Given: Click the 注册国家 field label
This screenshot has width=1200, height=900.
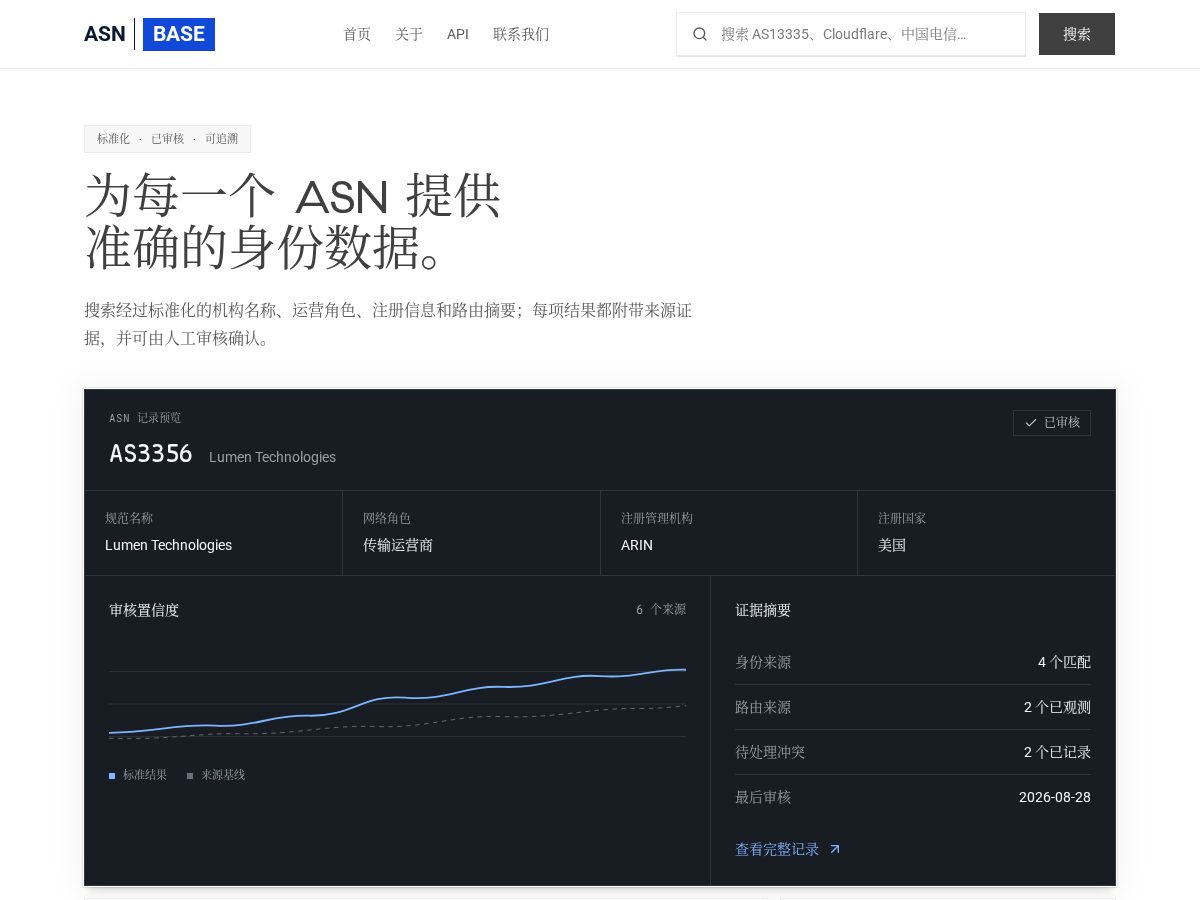Looking at the screenshot, I should pos(902,518).
